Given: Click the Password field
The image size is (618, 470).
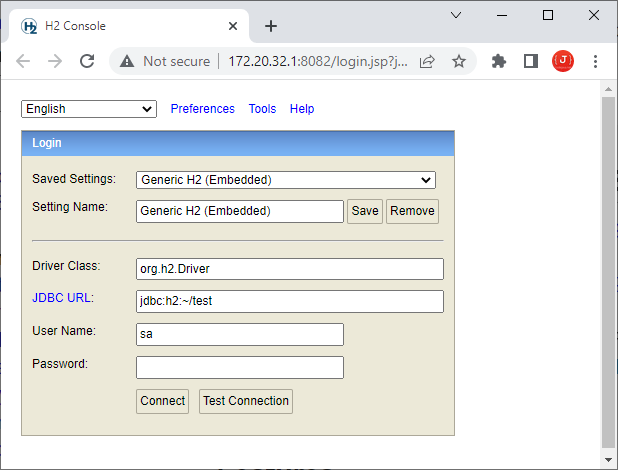Looking at the screenshot, I should (x=240, y=367).
